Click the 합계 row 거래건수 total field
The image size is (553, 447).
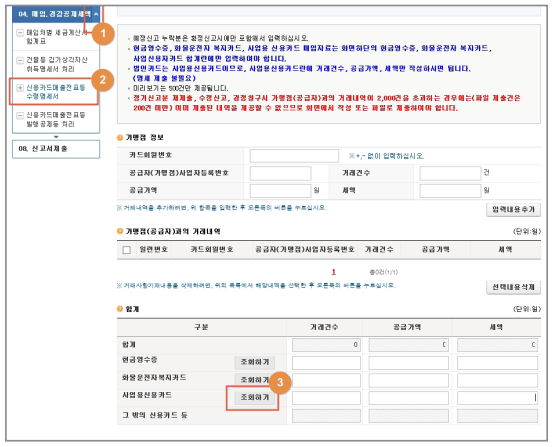pyautogui.click(x=326, y=345)
